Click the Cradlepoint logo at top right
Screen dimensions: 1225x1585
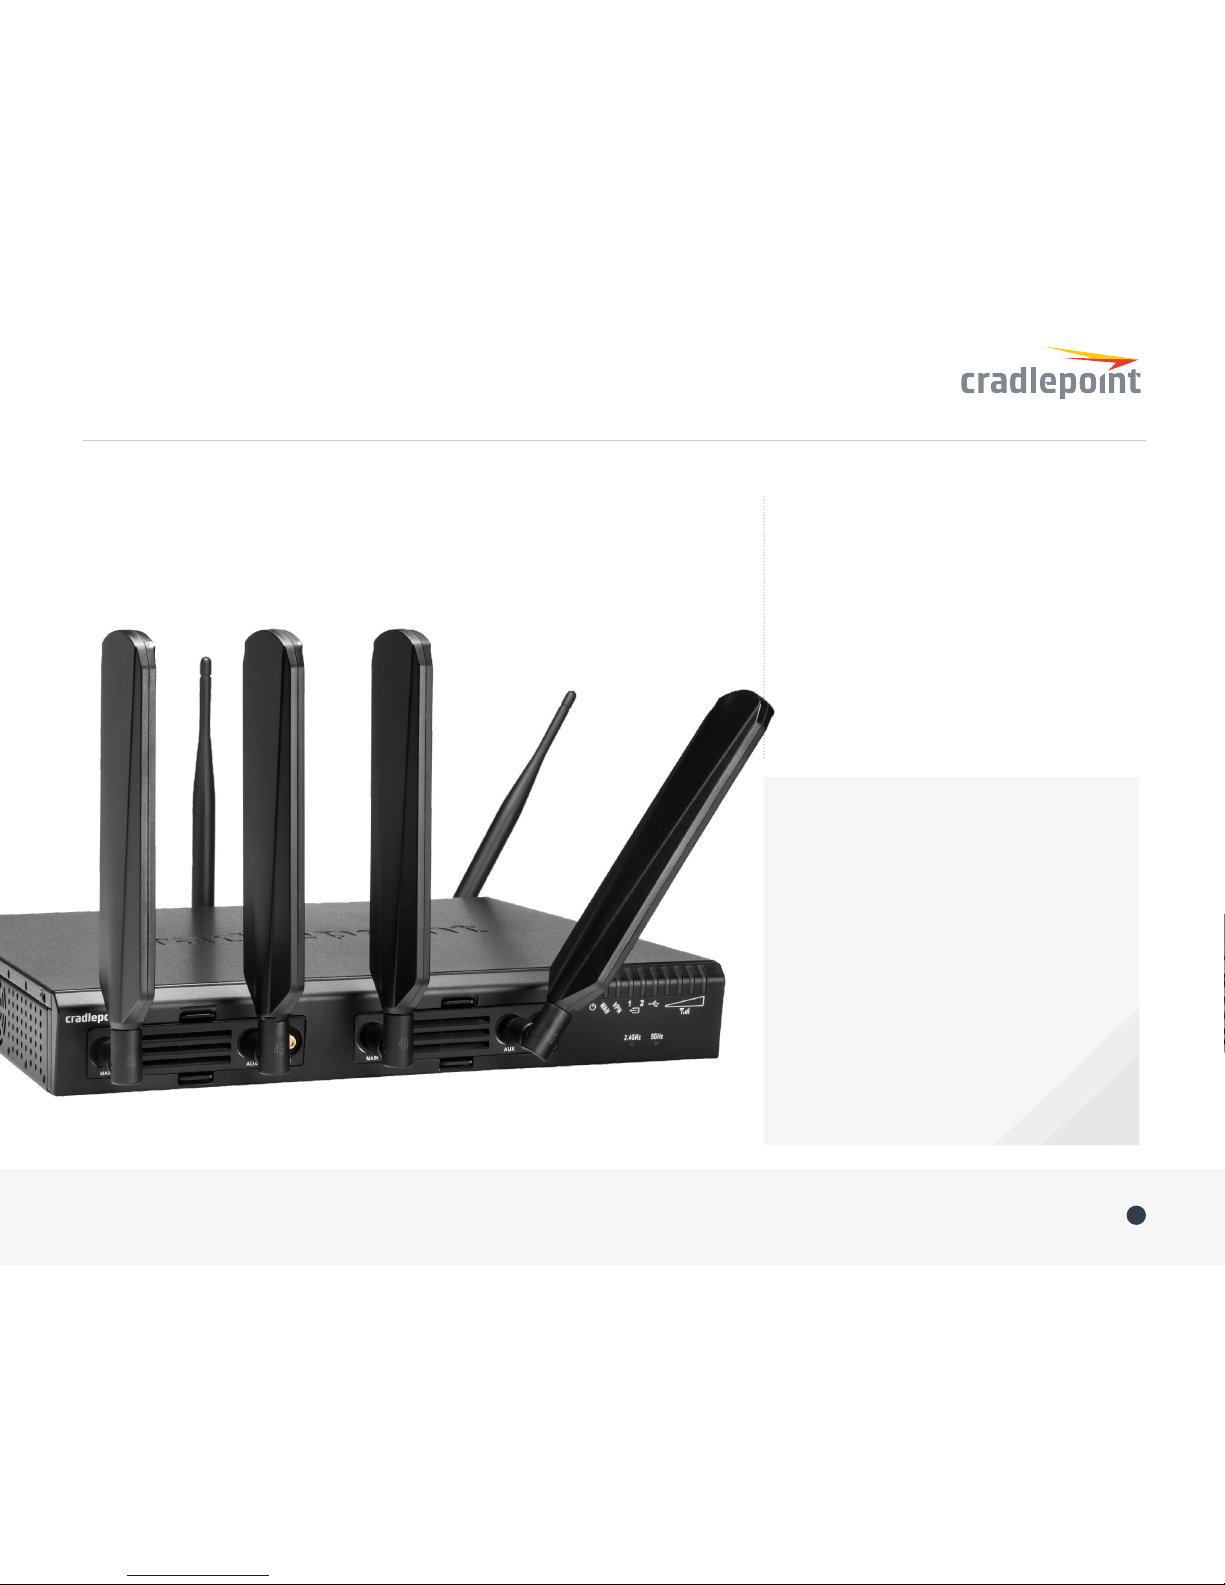tap(1050, 373)
